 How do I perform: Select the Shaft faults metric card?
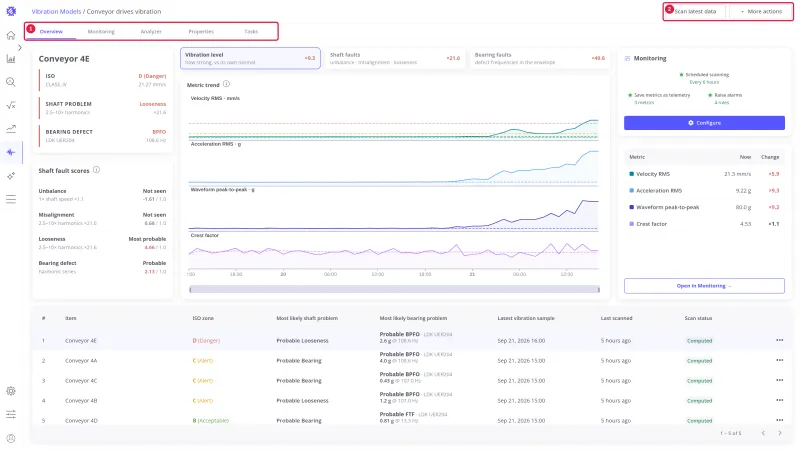tap(395, 58)
